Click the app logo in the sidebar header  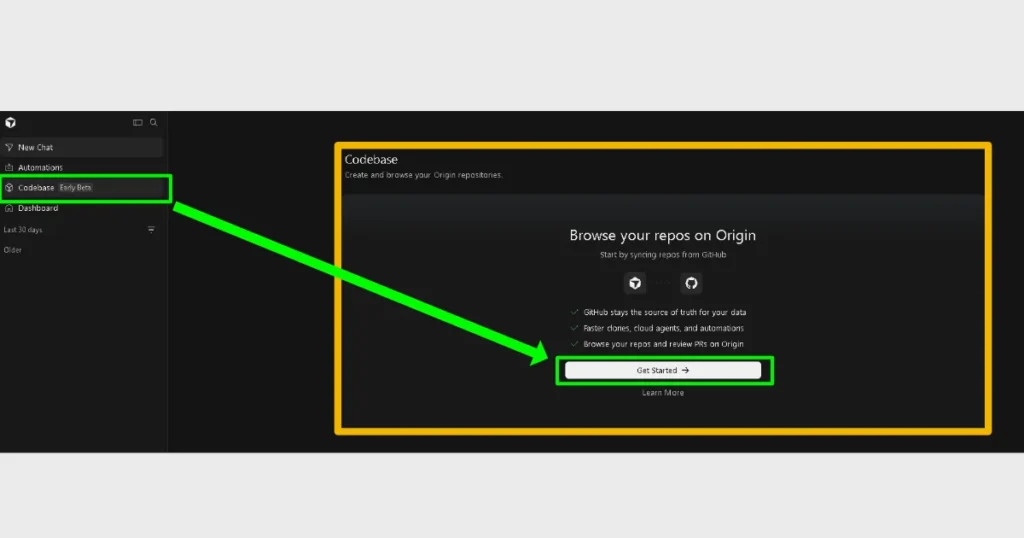[x=10, y=122]
